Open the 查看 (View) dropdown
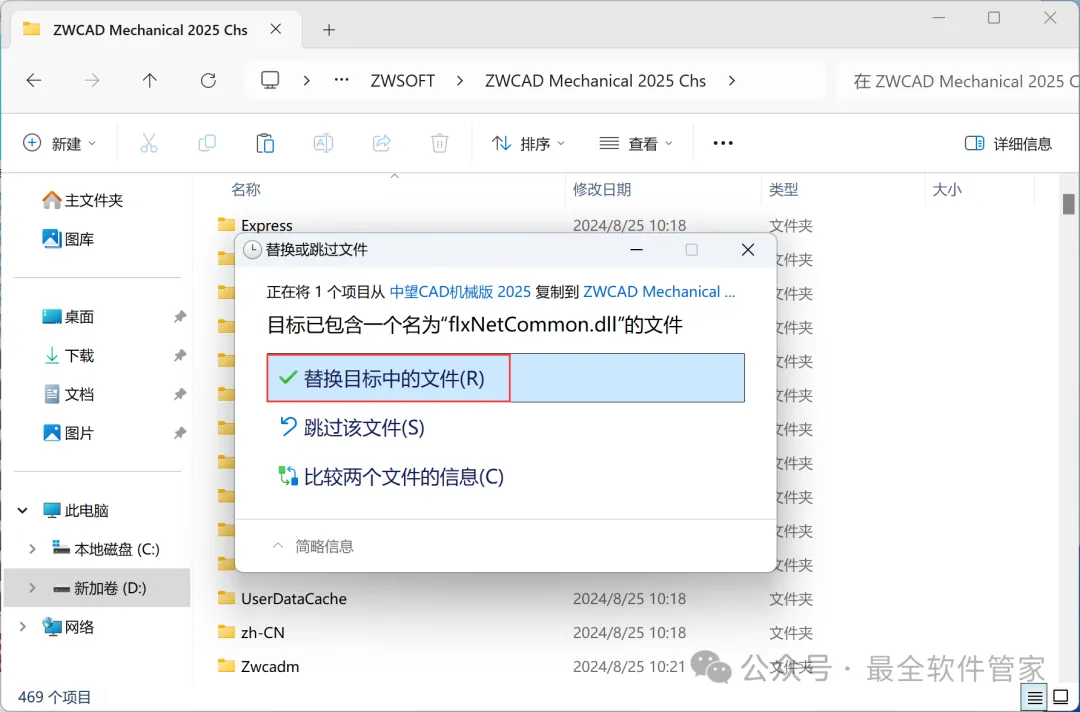This screenshot has height=712, width=1080. click(635, 143)
